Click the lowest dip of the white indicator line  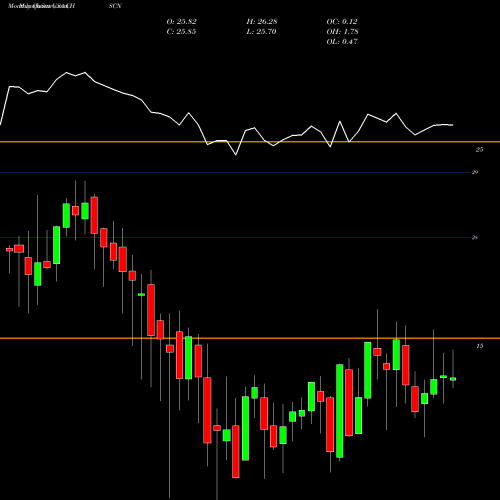[x=236, y=155]
